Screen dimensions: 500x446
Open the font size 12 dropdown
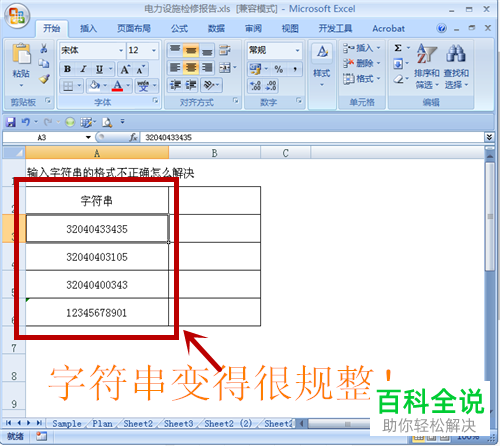(154, 50)
